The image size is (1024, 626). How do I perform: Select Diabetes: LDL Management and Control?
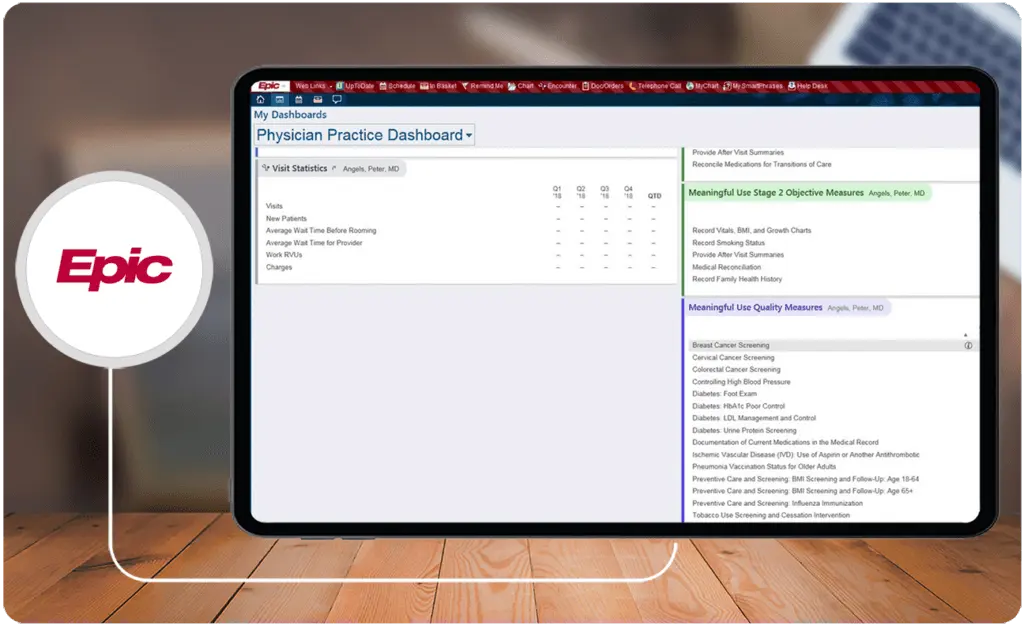click(754, 418)
